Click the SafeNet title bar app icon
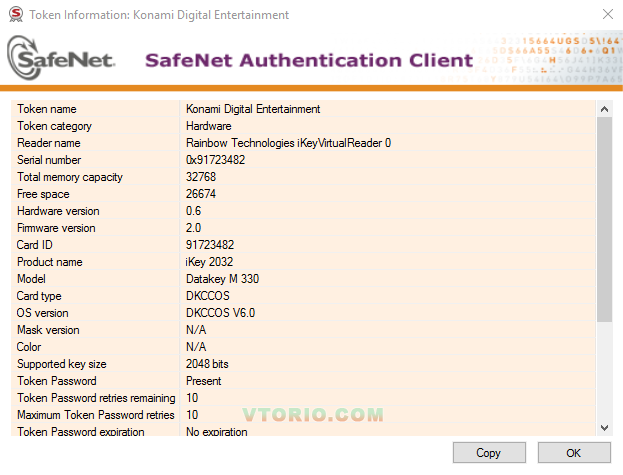Screen dimensions: 623x475 (x=14, y=15)
